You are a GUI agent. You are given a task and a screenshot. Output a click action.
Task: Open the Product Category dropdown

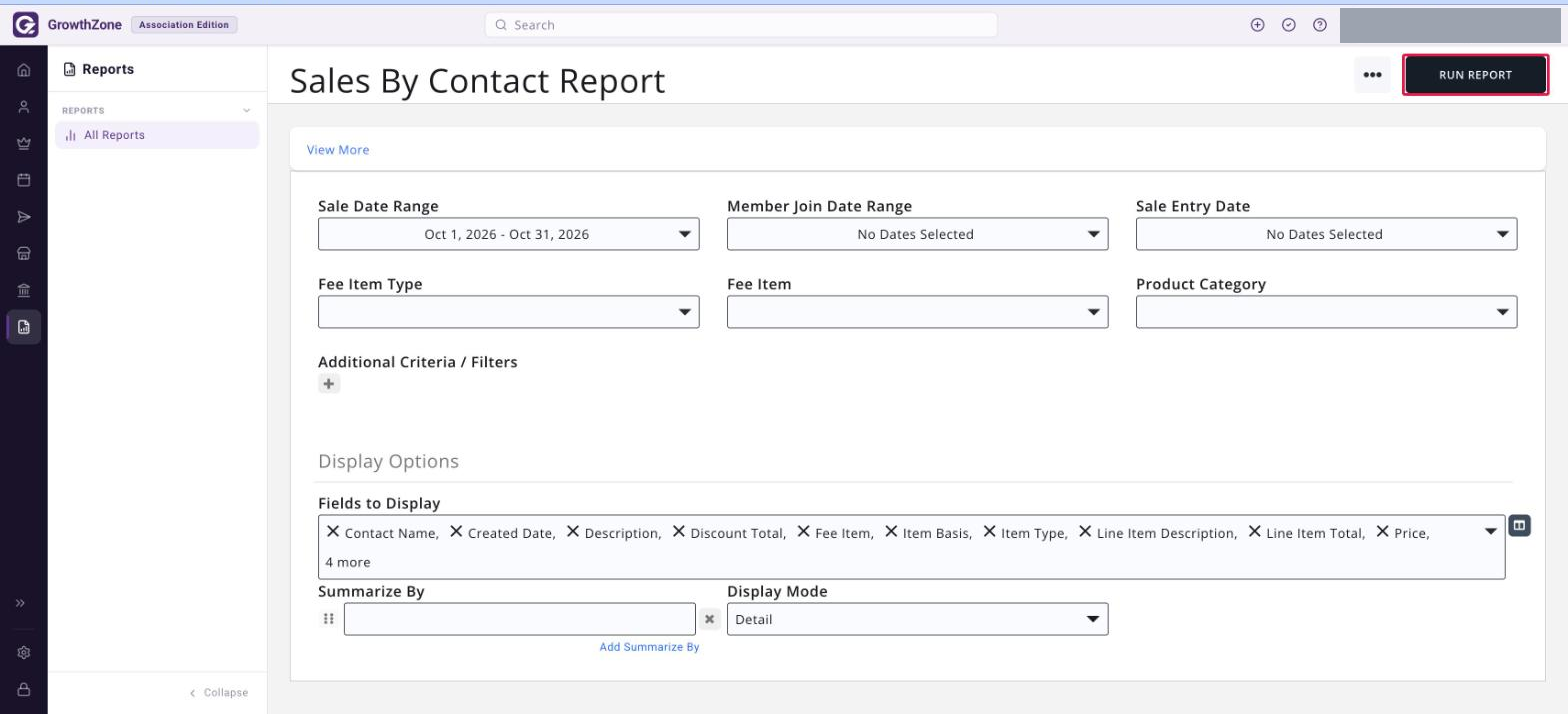(1326, 312)
